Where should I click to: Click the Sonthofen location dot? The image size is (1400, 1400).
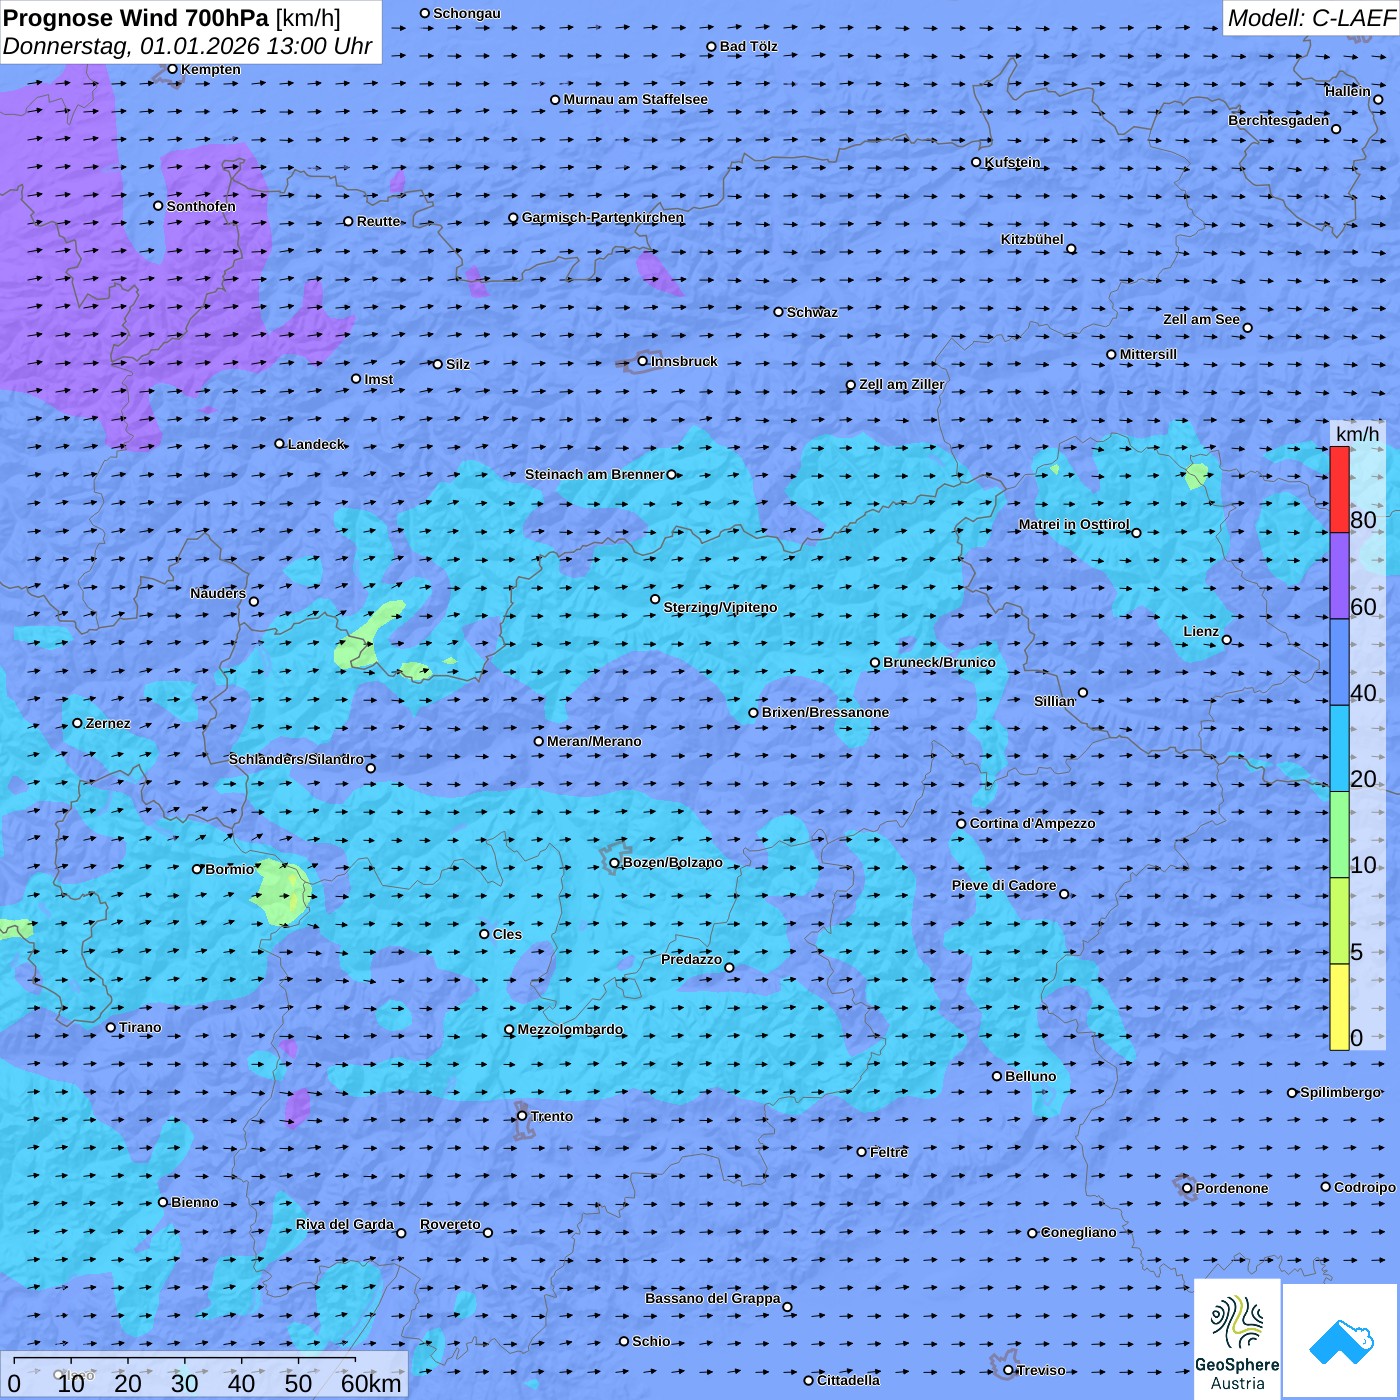[x=158, y=206]
